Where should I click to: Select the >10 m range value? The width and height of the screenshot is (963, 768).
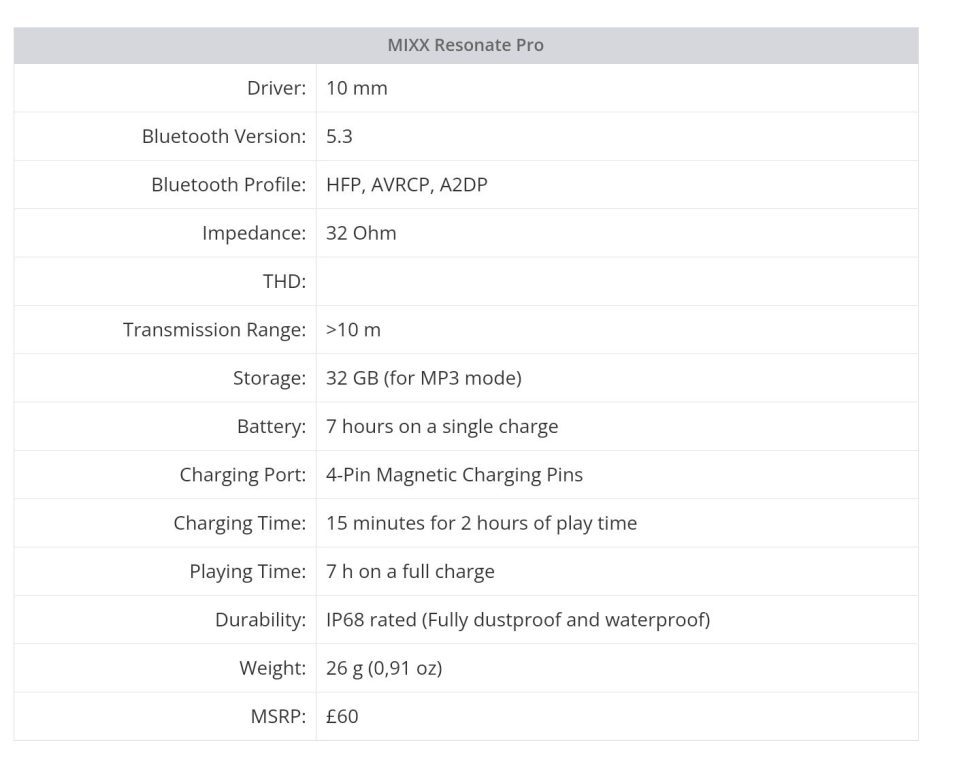[x=353, y=330]
